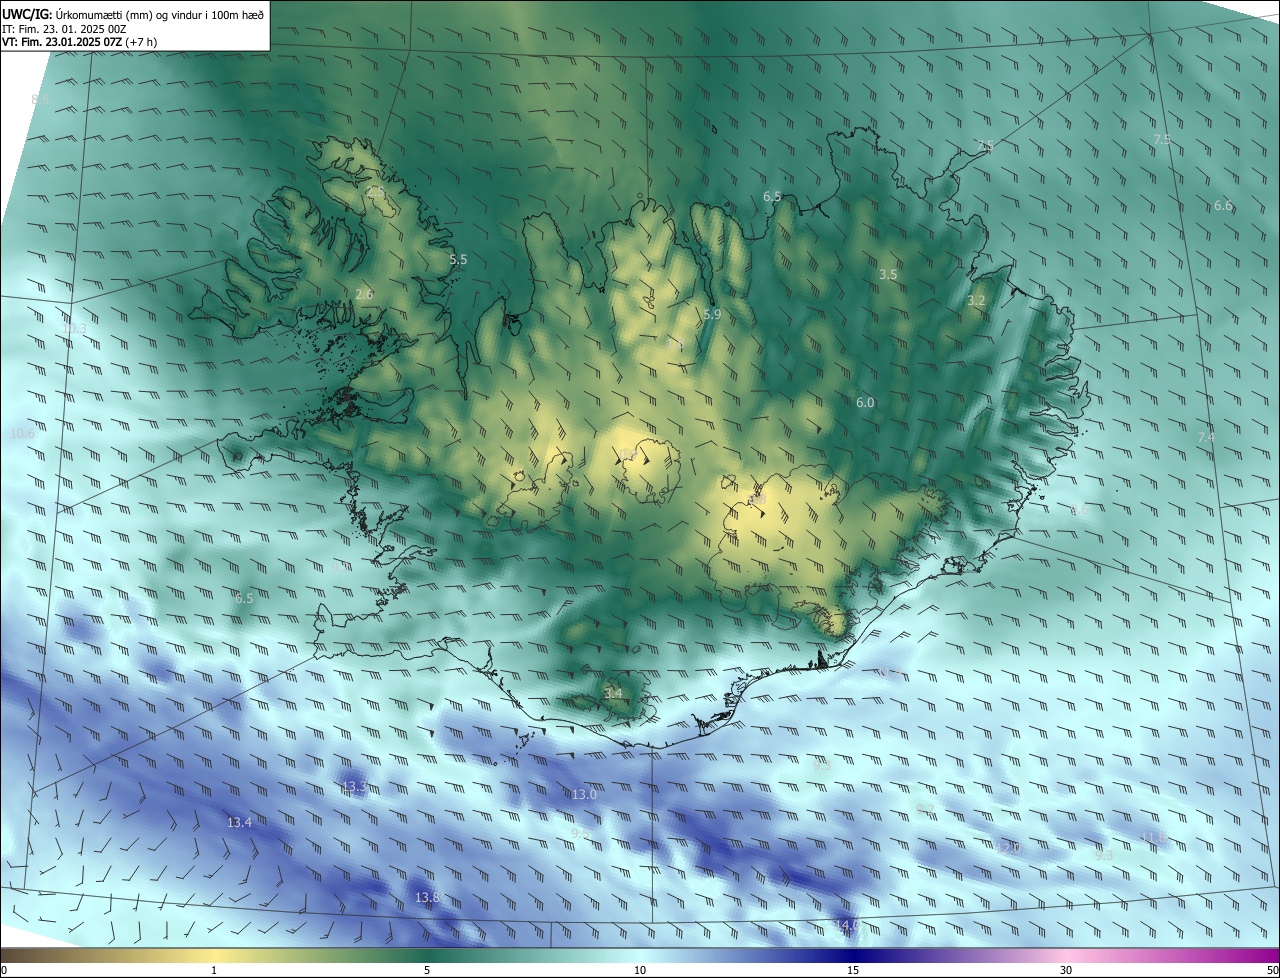1280x978 pixels.
Task: Click the '1' tick label on the legend
Action: (214, 970)
